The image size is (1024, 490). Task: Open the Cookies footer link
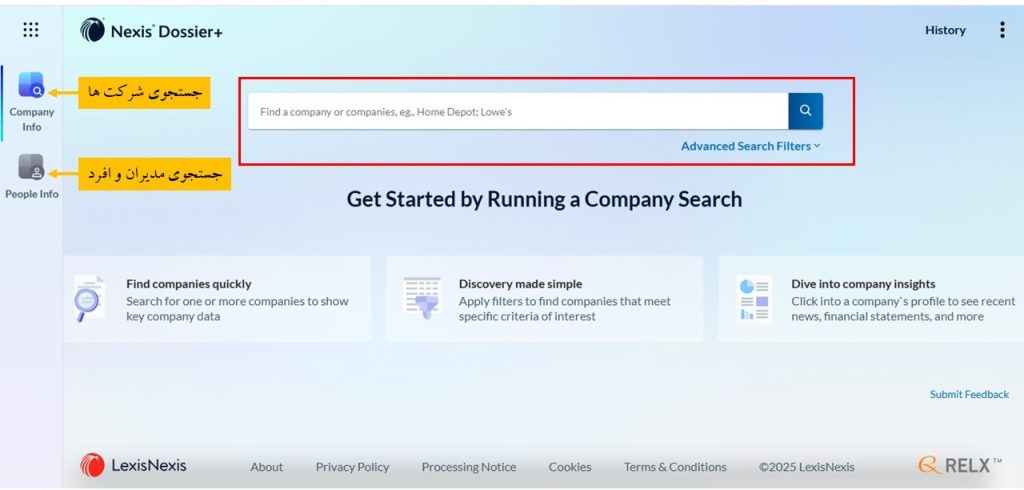[570, 467]
